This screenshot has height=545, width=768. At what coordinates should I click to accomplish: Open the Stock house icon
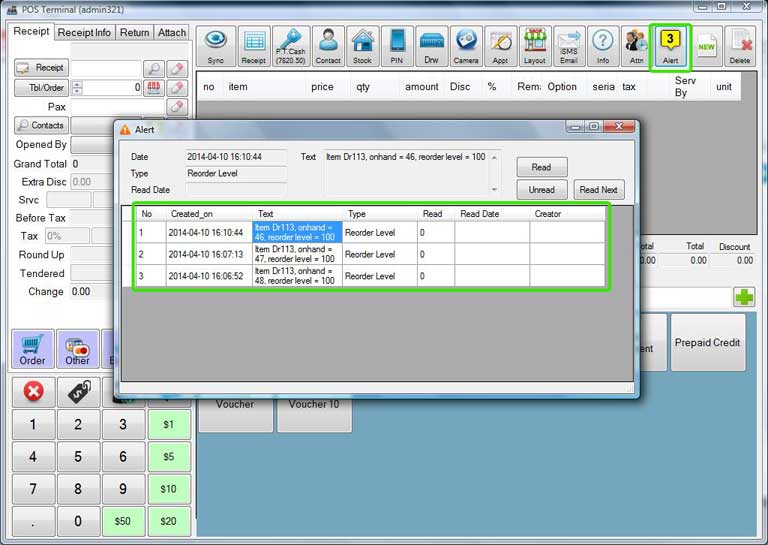(x=362, y=46)
